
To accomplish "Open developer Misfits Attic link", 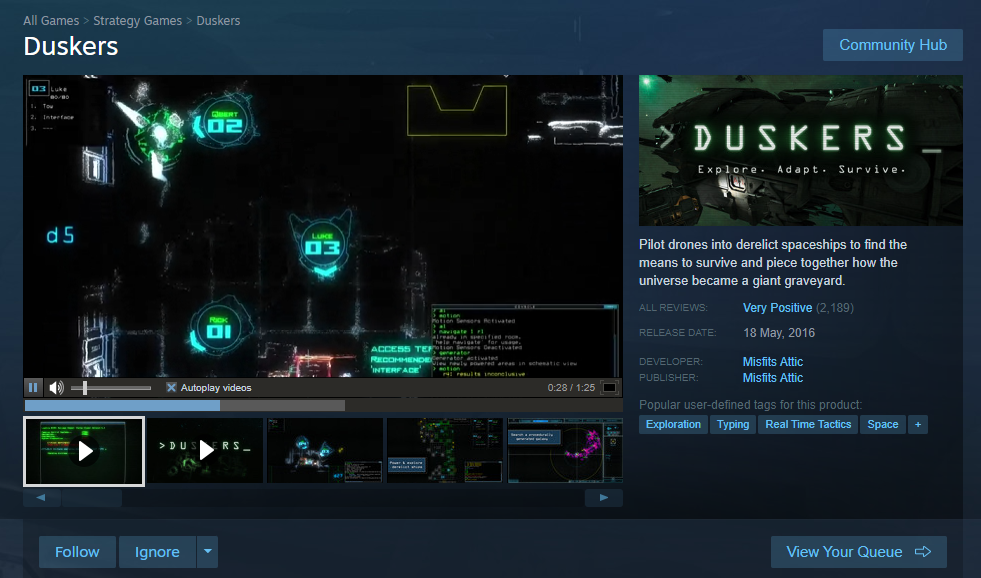I will click(773, 362).
